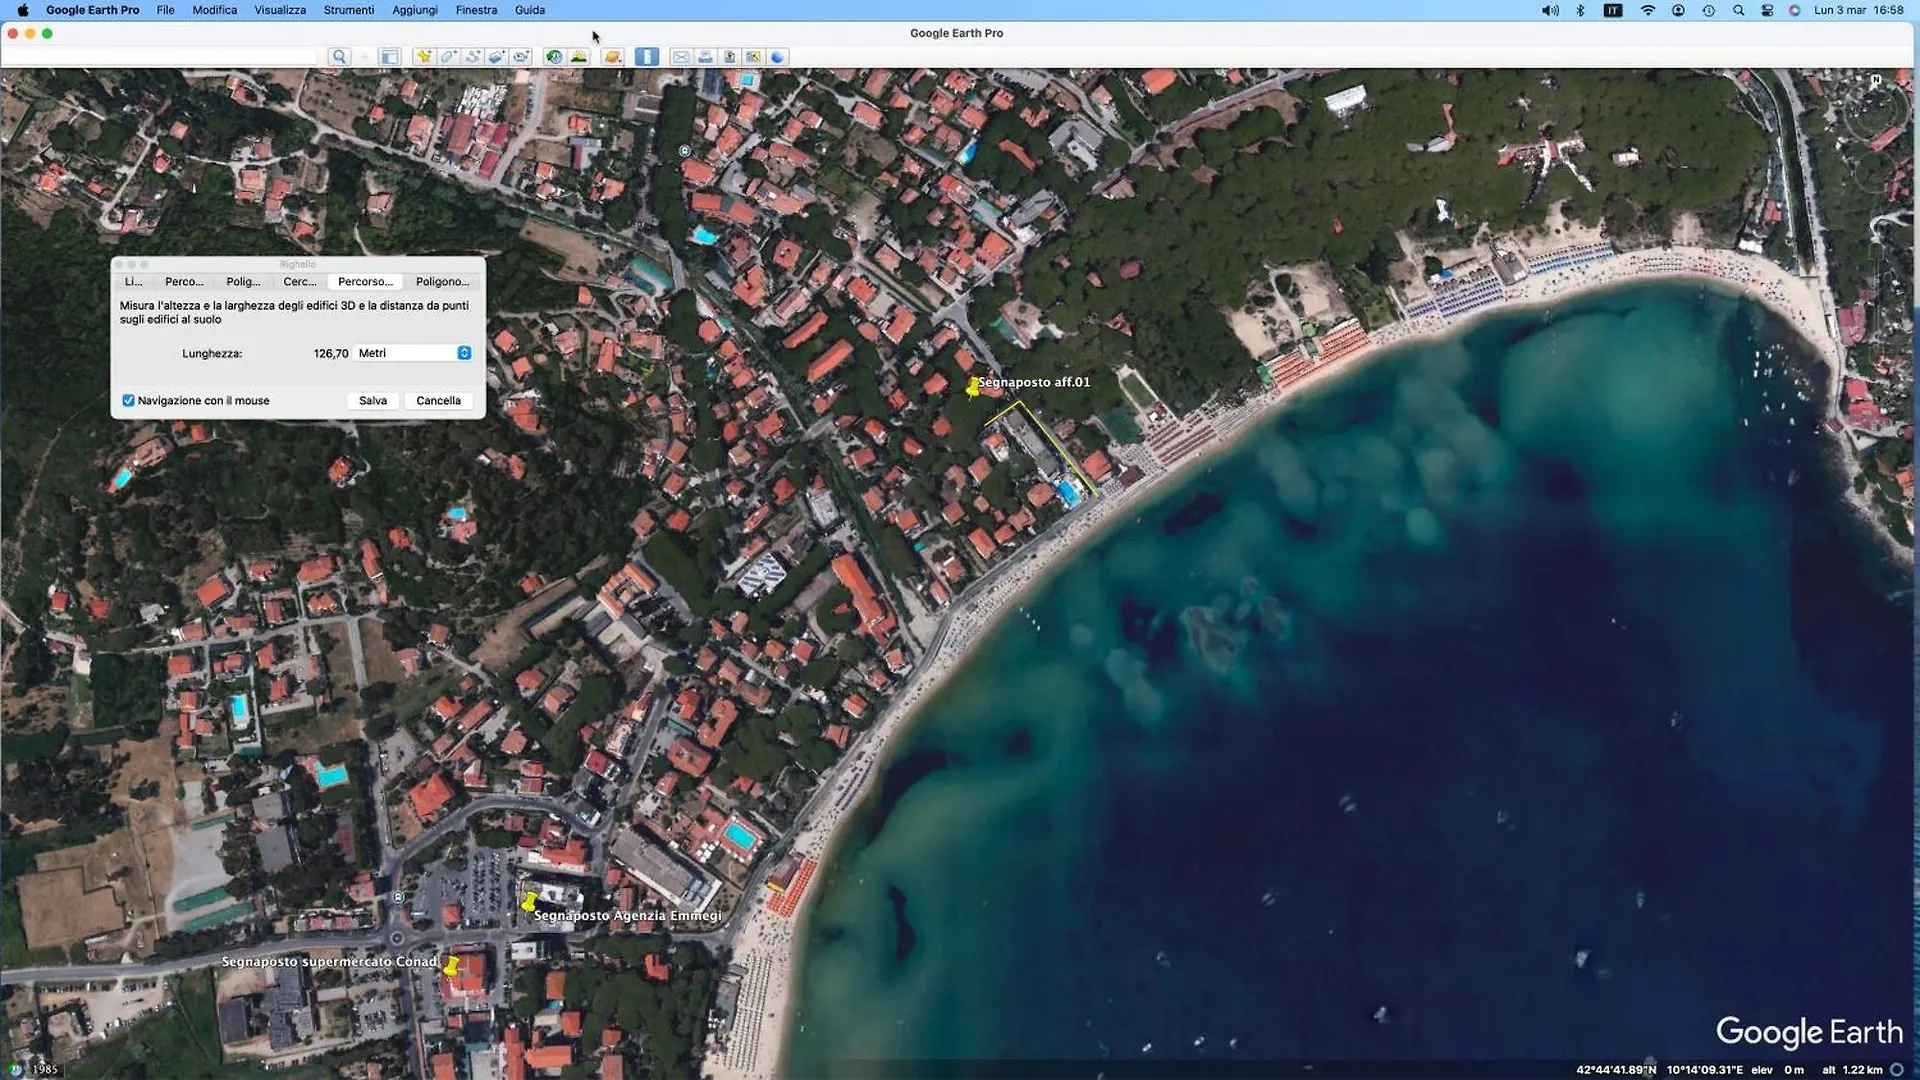This screenshot has height=1080, width=1920.
Task: Select the Add Path tool
Action: pos(472,57)
